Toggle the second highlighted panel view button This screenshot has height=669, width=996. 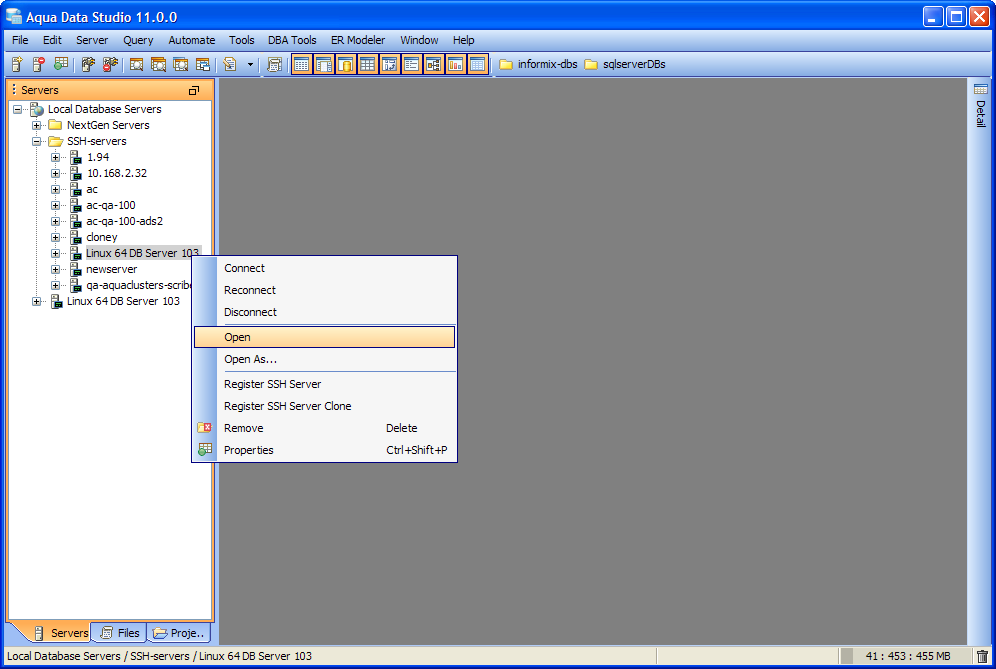click(324, 64)
